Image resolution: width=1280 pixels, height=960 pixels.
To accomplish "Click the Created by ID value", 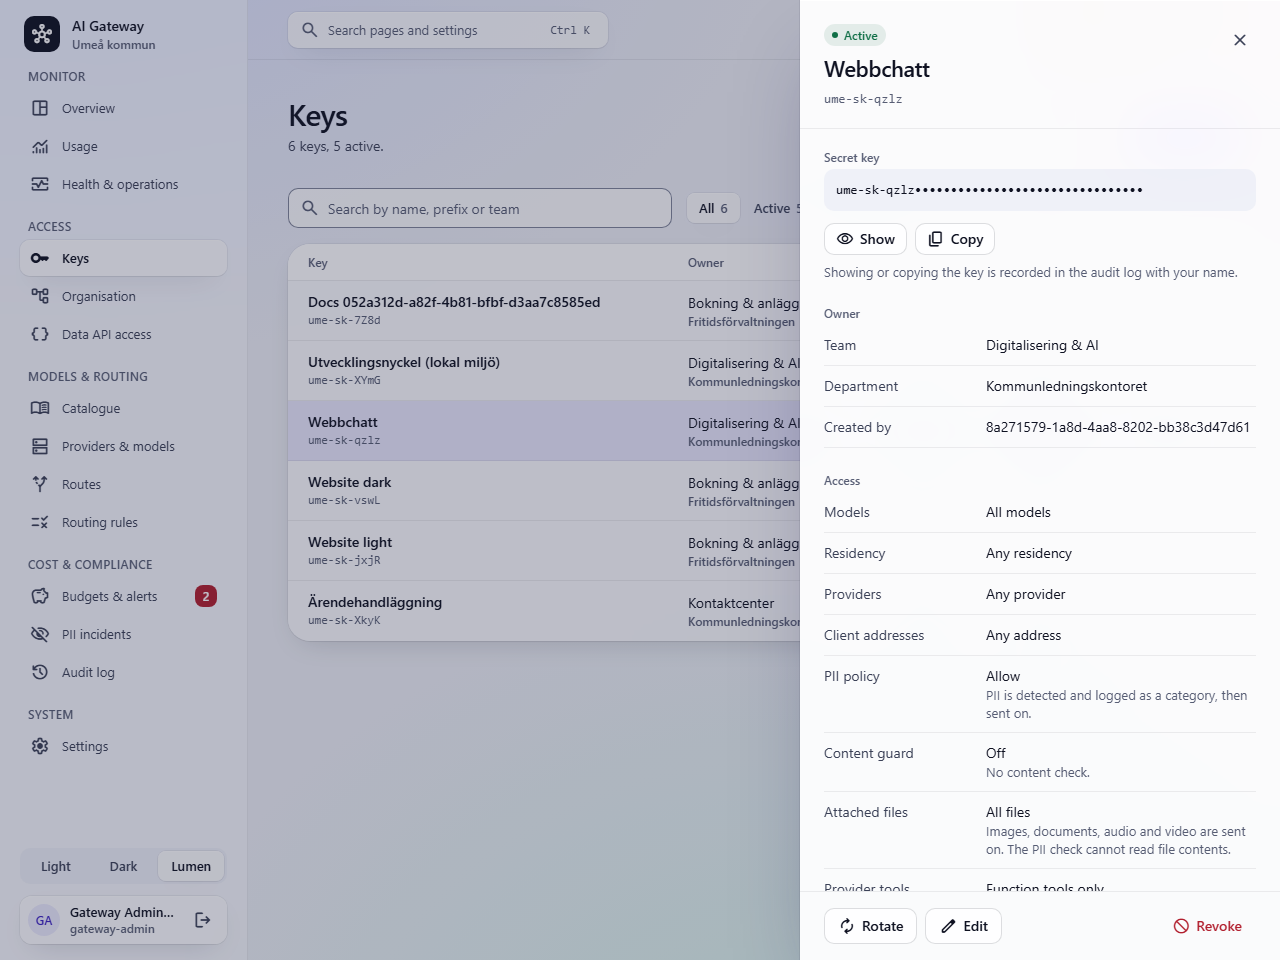I will click(x=1118, y=427).
